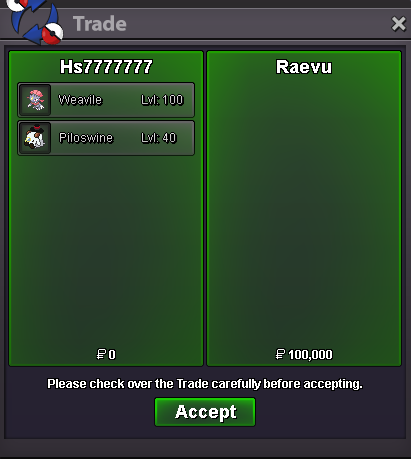Click the Trade window title text

pos(100,24)
